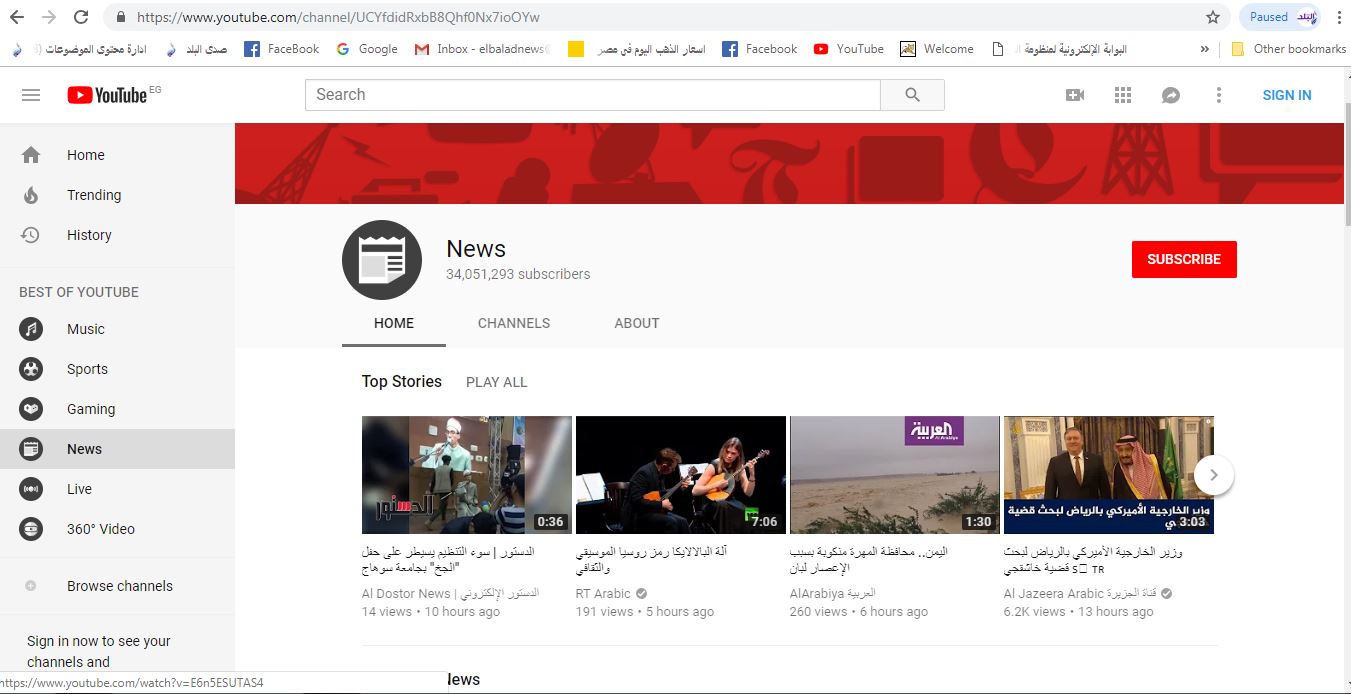
Task: Click the YouTube logo
Action: pyautogui.click(x=107, y=94)
